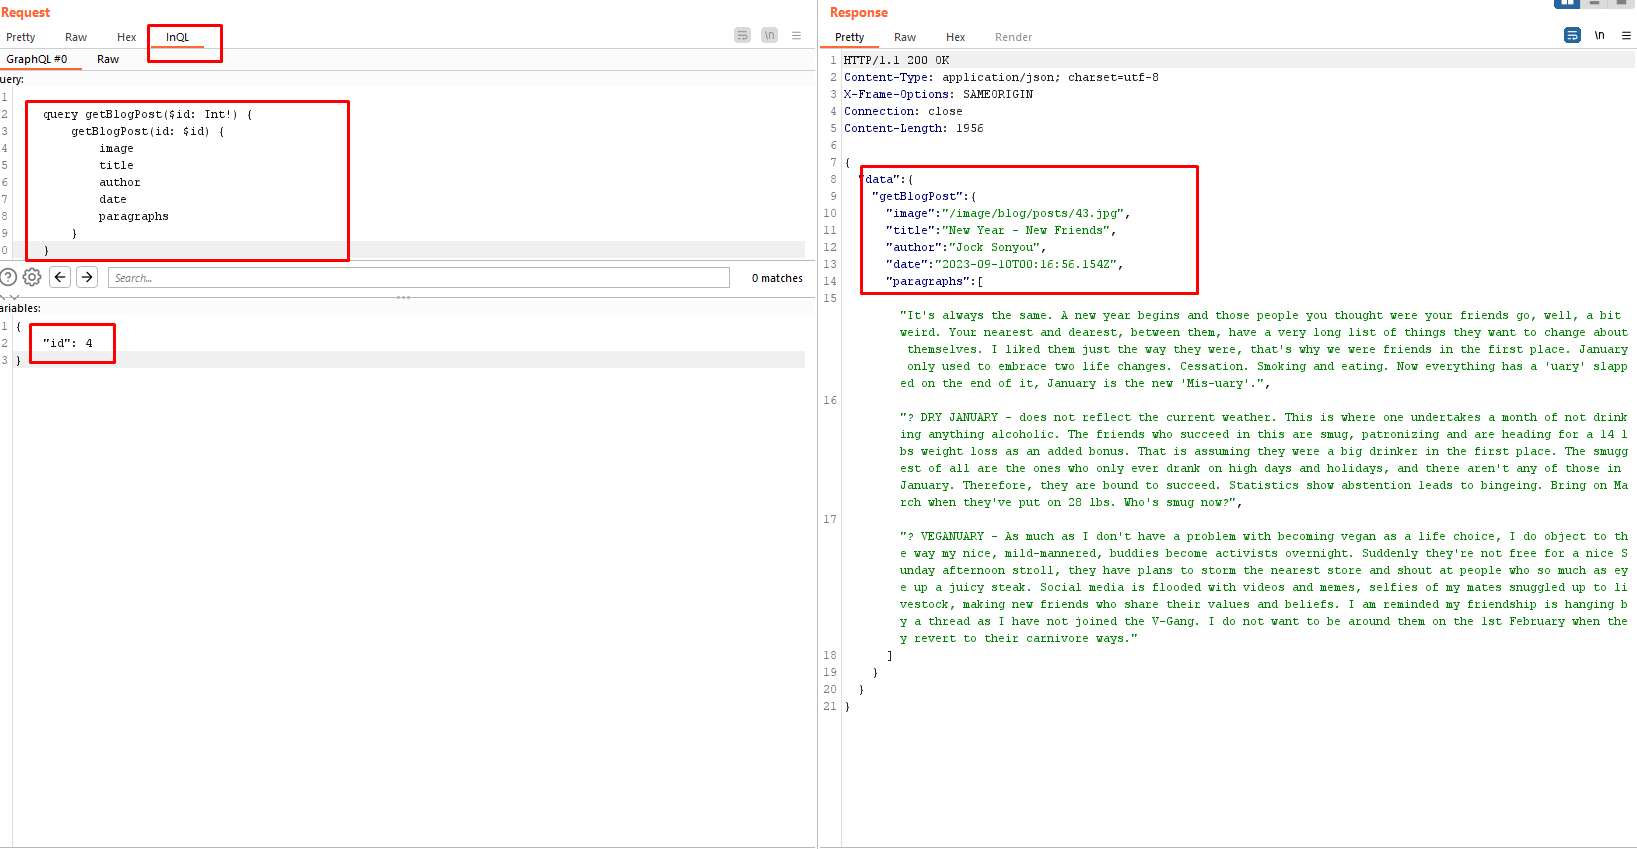Open search help in the Request panel
The image size is (1637, 849).
pos(8,277)
